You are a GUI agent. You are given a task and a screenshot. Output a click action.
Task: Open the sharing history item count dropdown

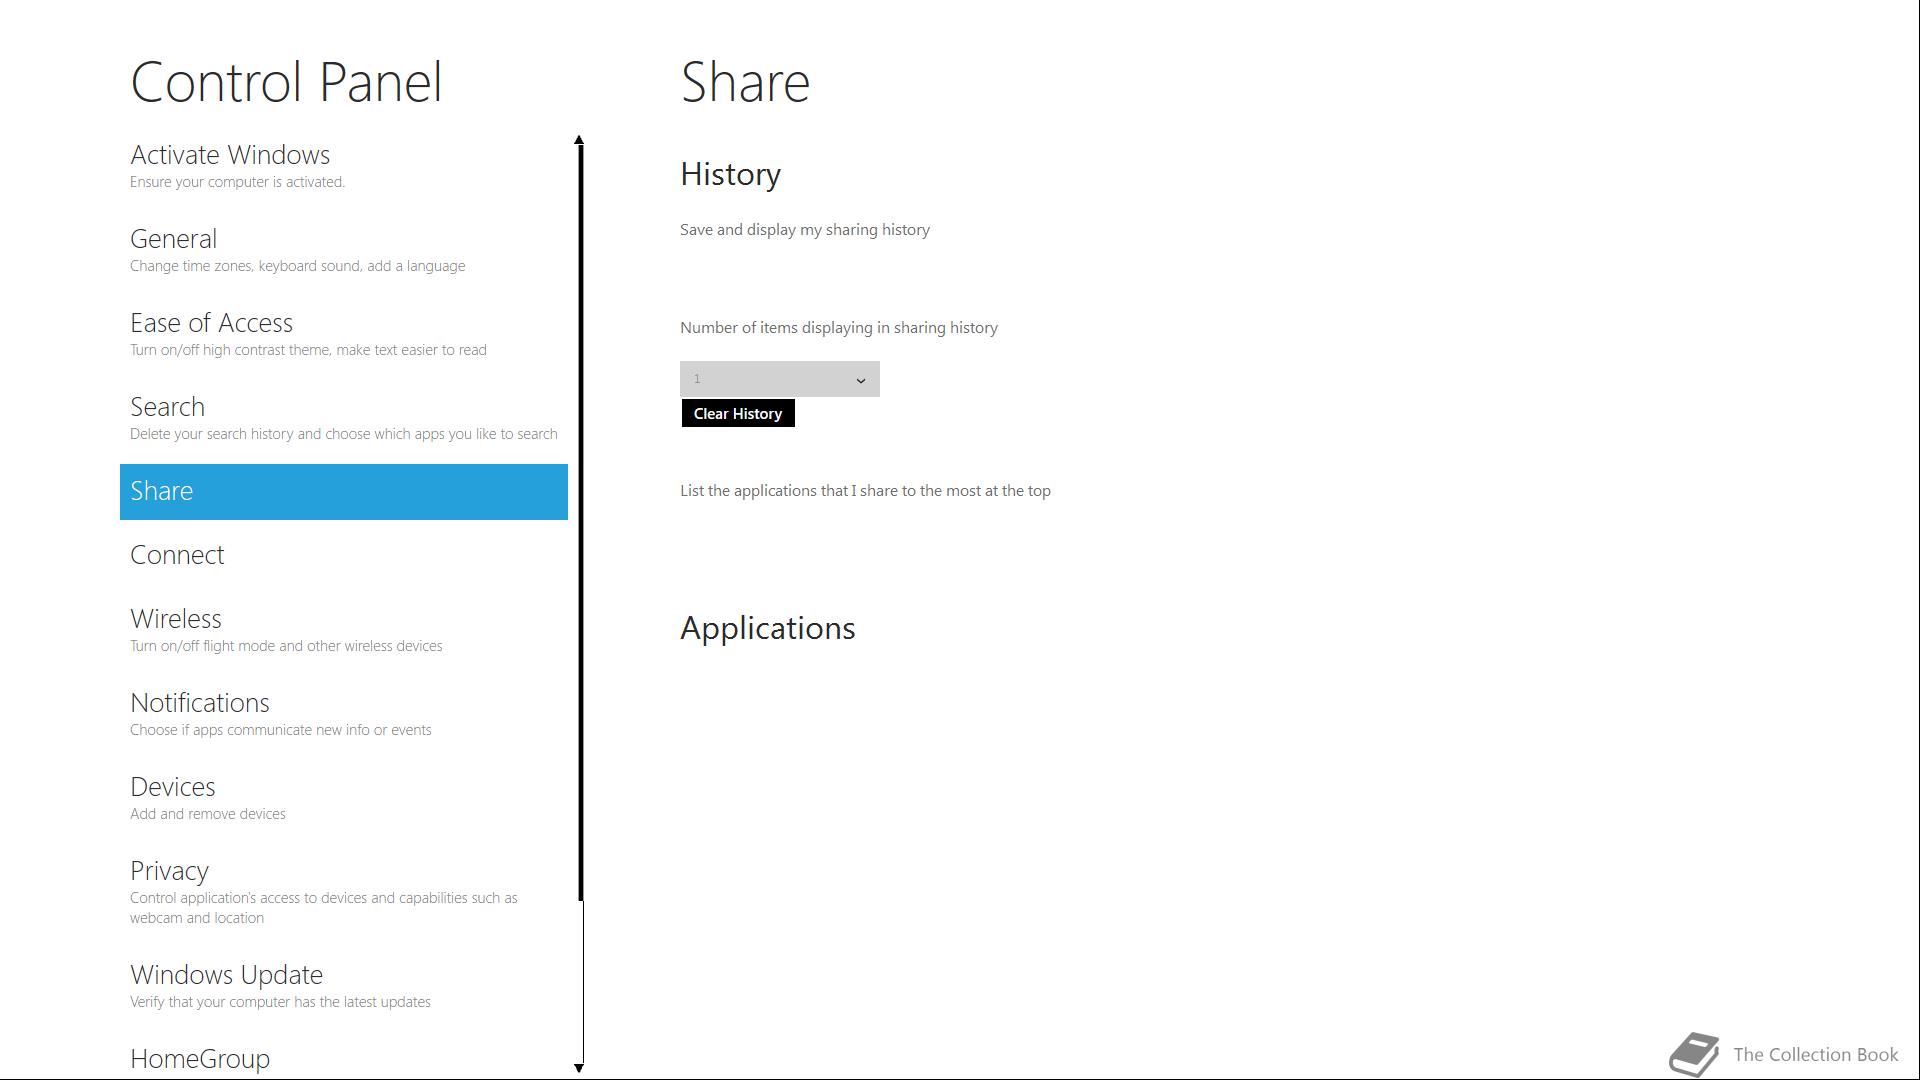click(780, 379)
